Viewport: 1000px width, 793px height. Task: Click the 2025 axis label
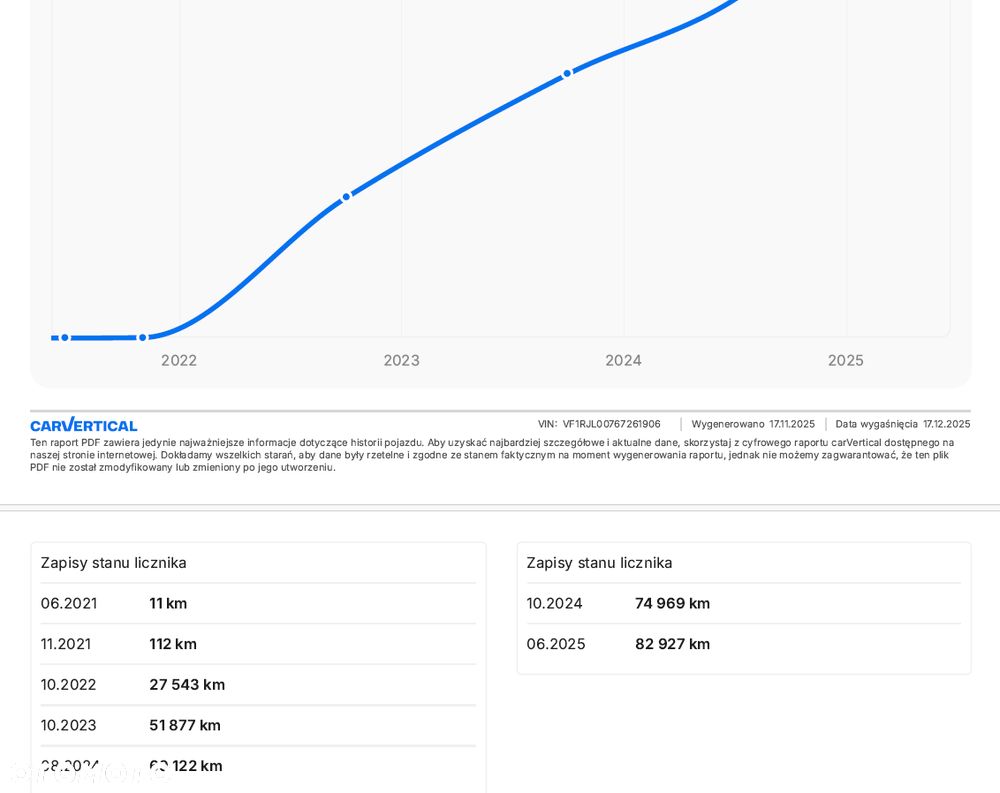pos(845,360)
